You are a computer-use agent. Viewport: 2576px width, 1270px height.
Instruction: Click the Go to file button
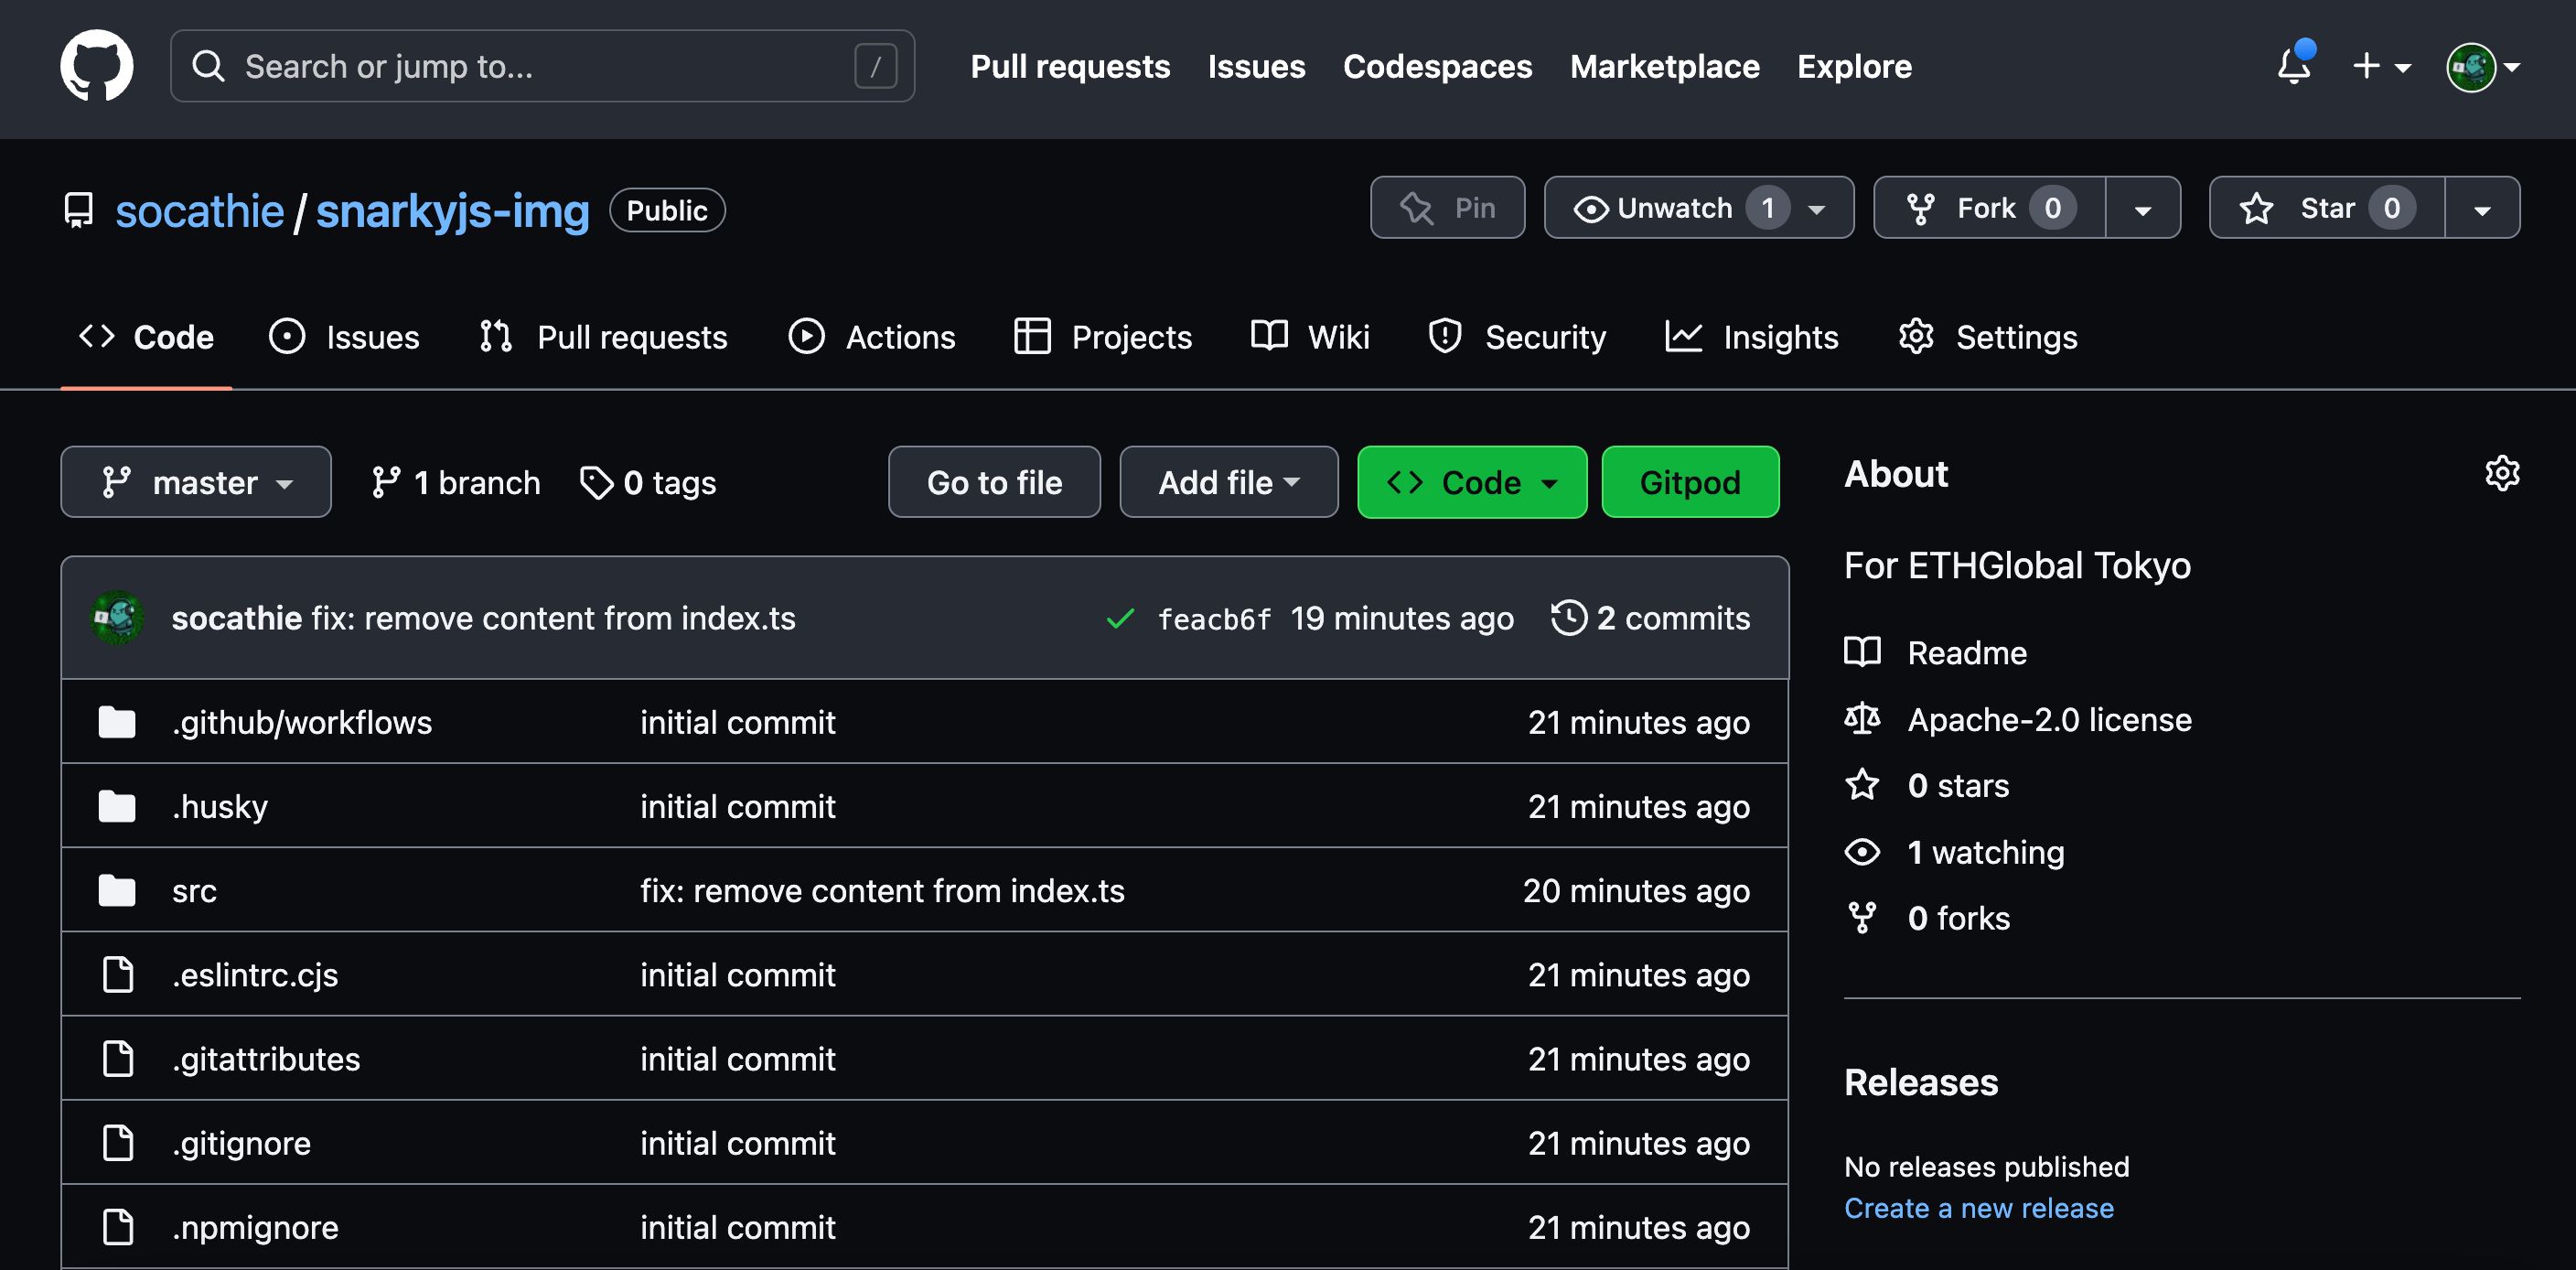[x=994, y=481]
